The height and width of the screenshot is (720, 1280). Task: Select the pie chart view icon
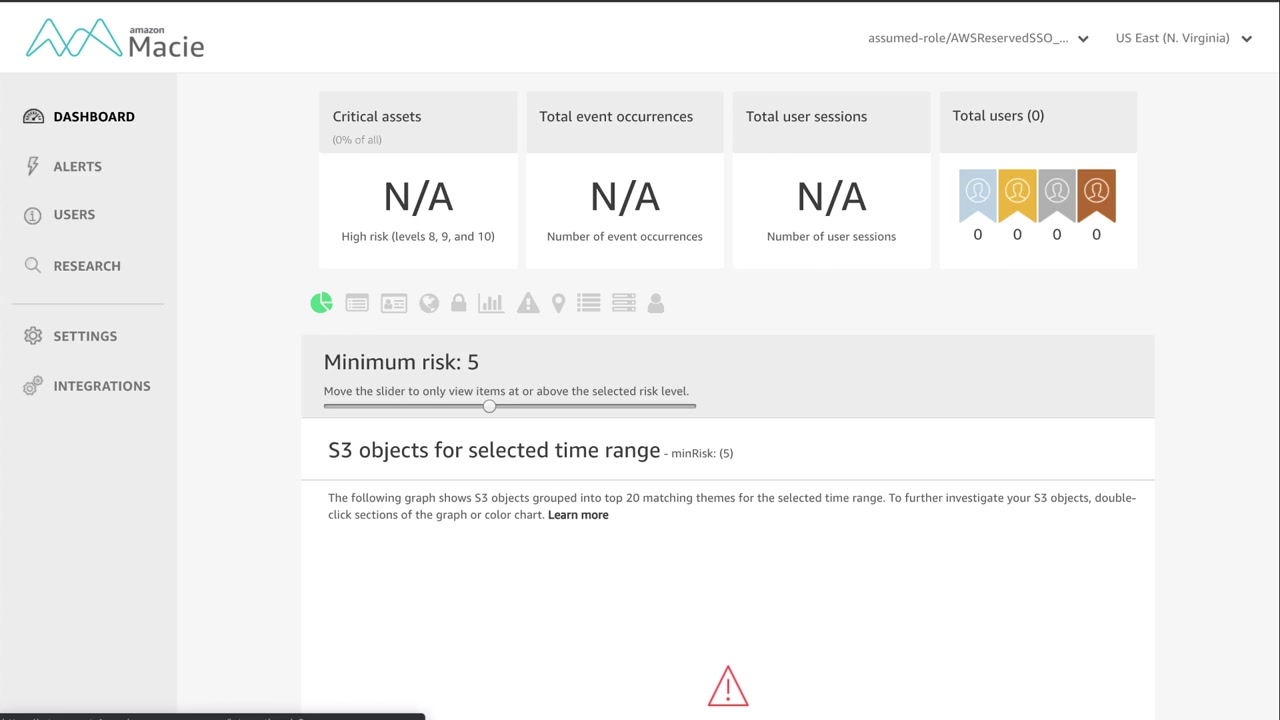[x=321, y=303]
